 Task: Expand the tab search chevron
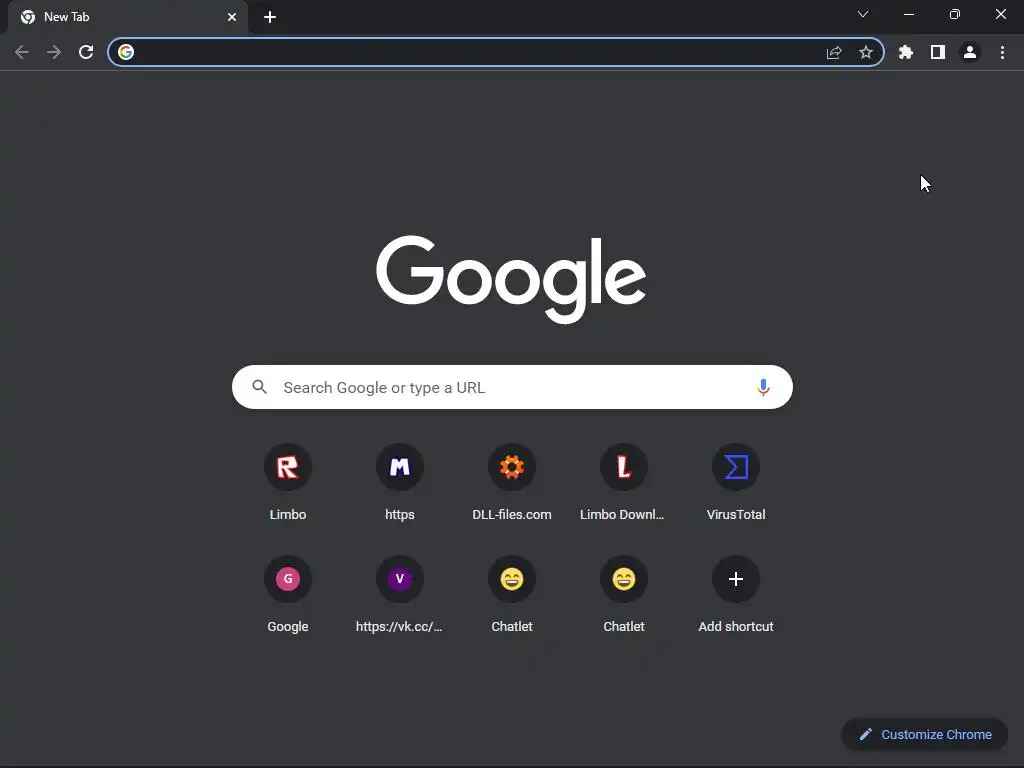pos(863,14)
